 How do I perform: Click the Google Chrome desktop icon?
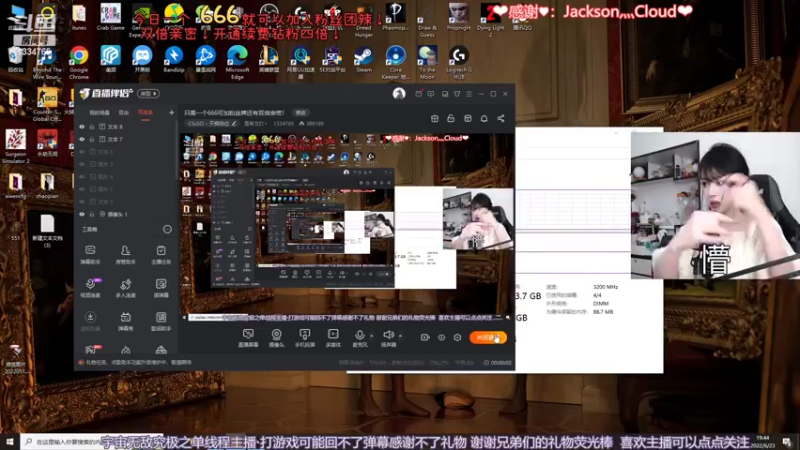79,62
